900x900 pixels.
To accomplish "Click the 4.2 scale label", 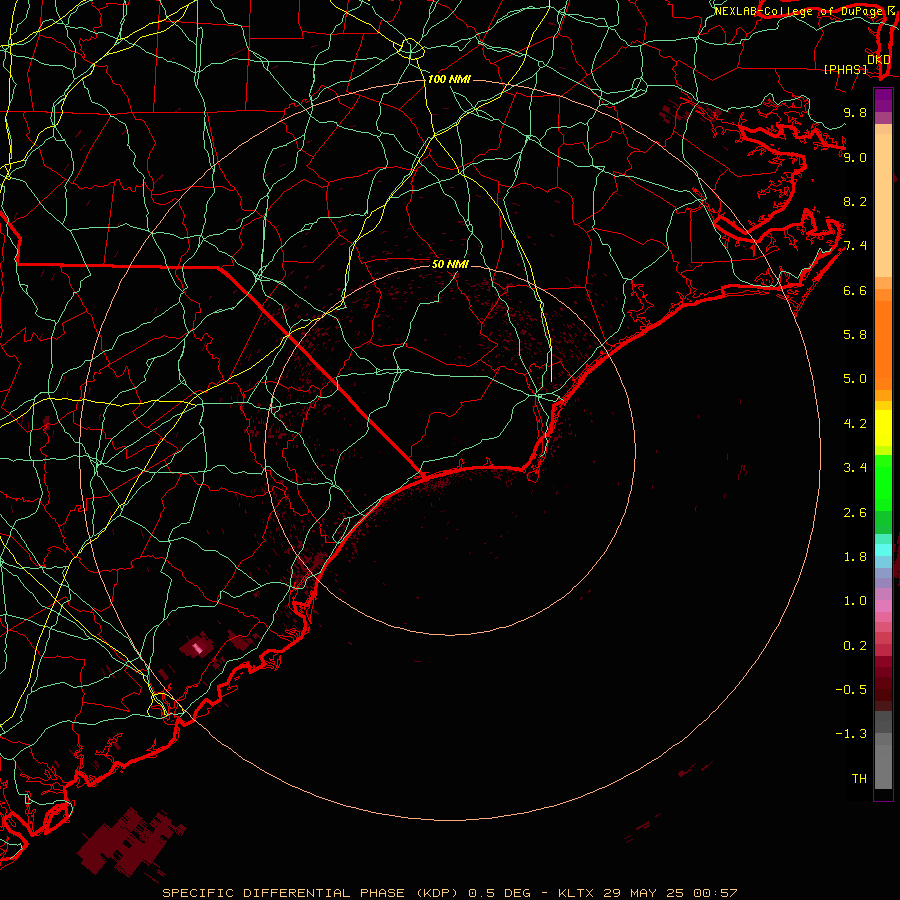I will coord(855,424).
